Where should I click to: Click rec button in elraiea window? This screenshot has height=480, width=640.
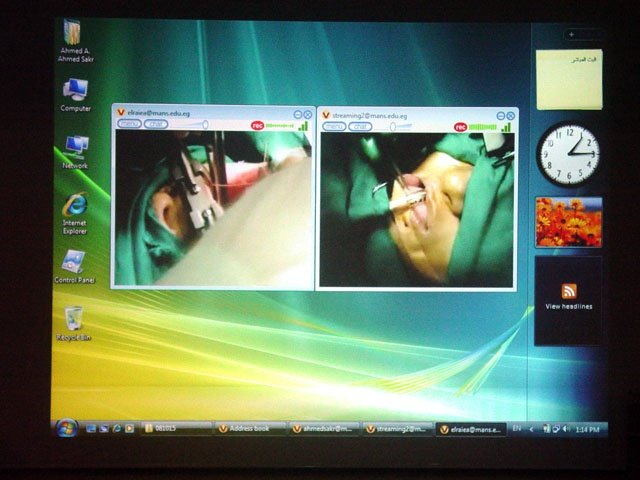[258, 126]
